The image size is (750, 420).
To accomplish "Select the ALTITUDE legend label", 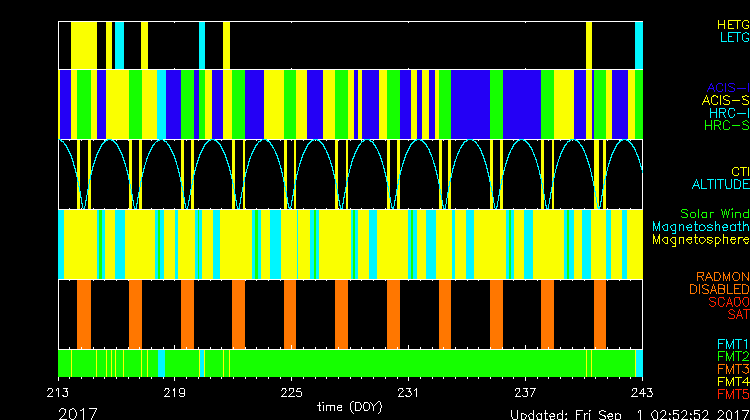I will click(720, 184).
